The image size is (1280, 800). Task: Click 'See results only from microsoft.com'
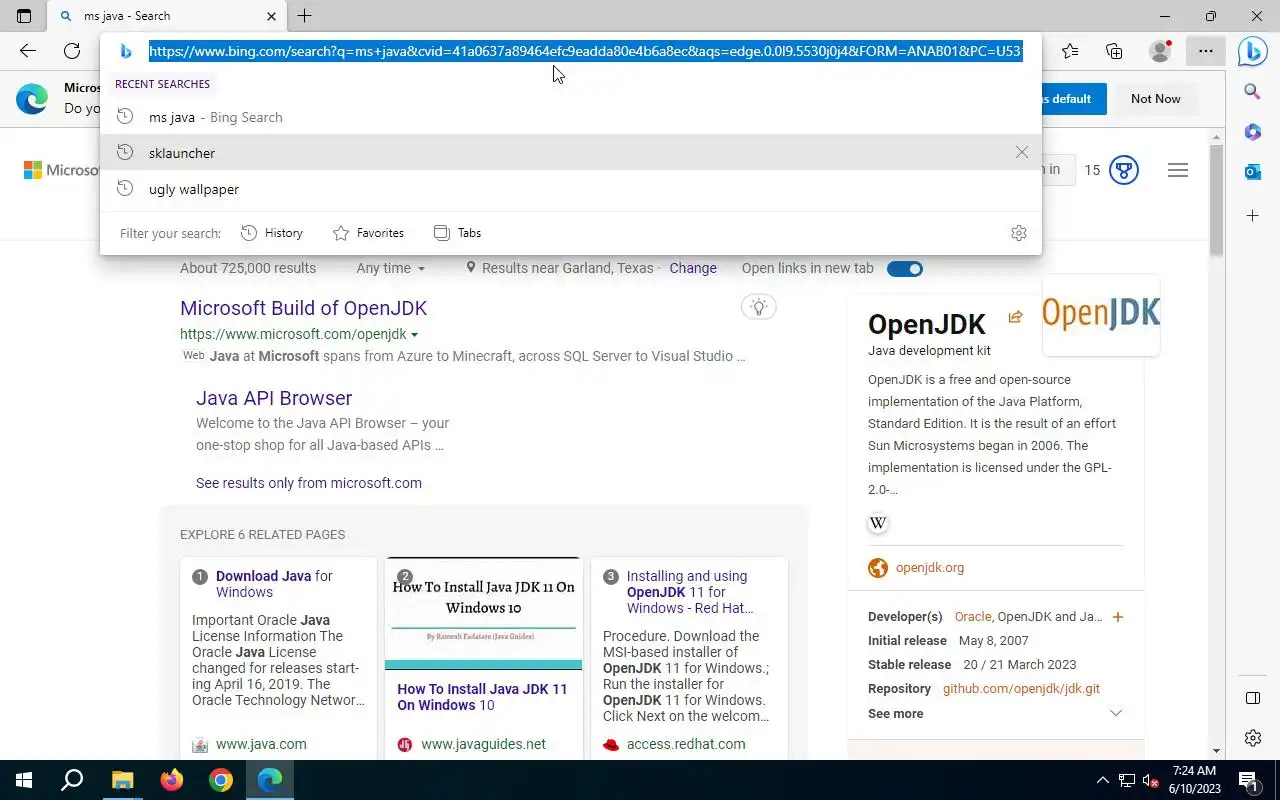click(x=309, y=483)
